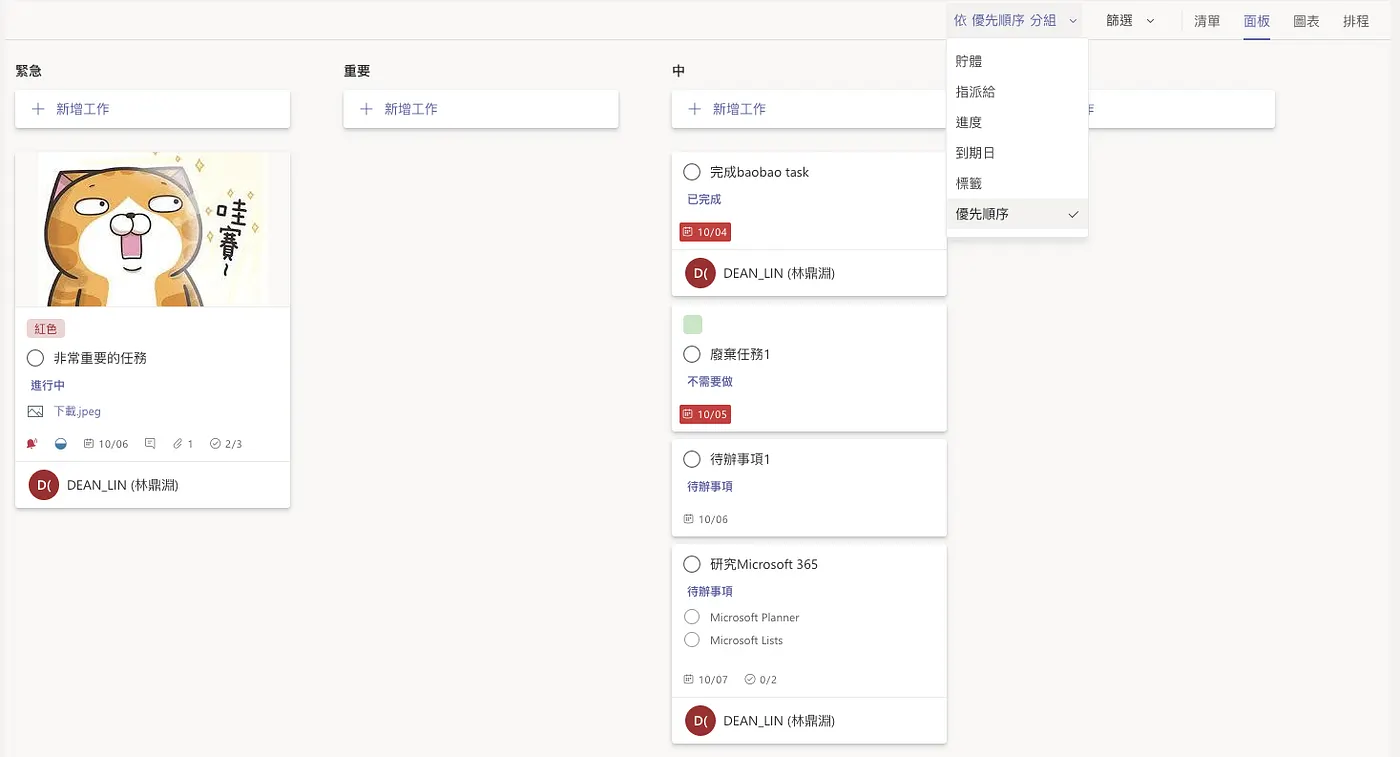Click the calendar icon beside 10/06 on 非常重要的任務
The image size is (1400, 757).
pyautogui.click(x=89, y=443)
